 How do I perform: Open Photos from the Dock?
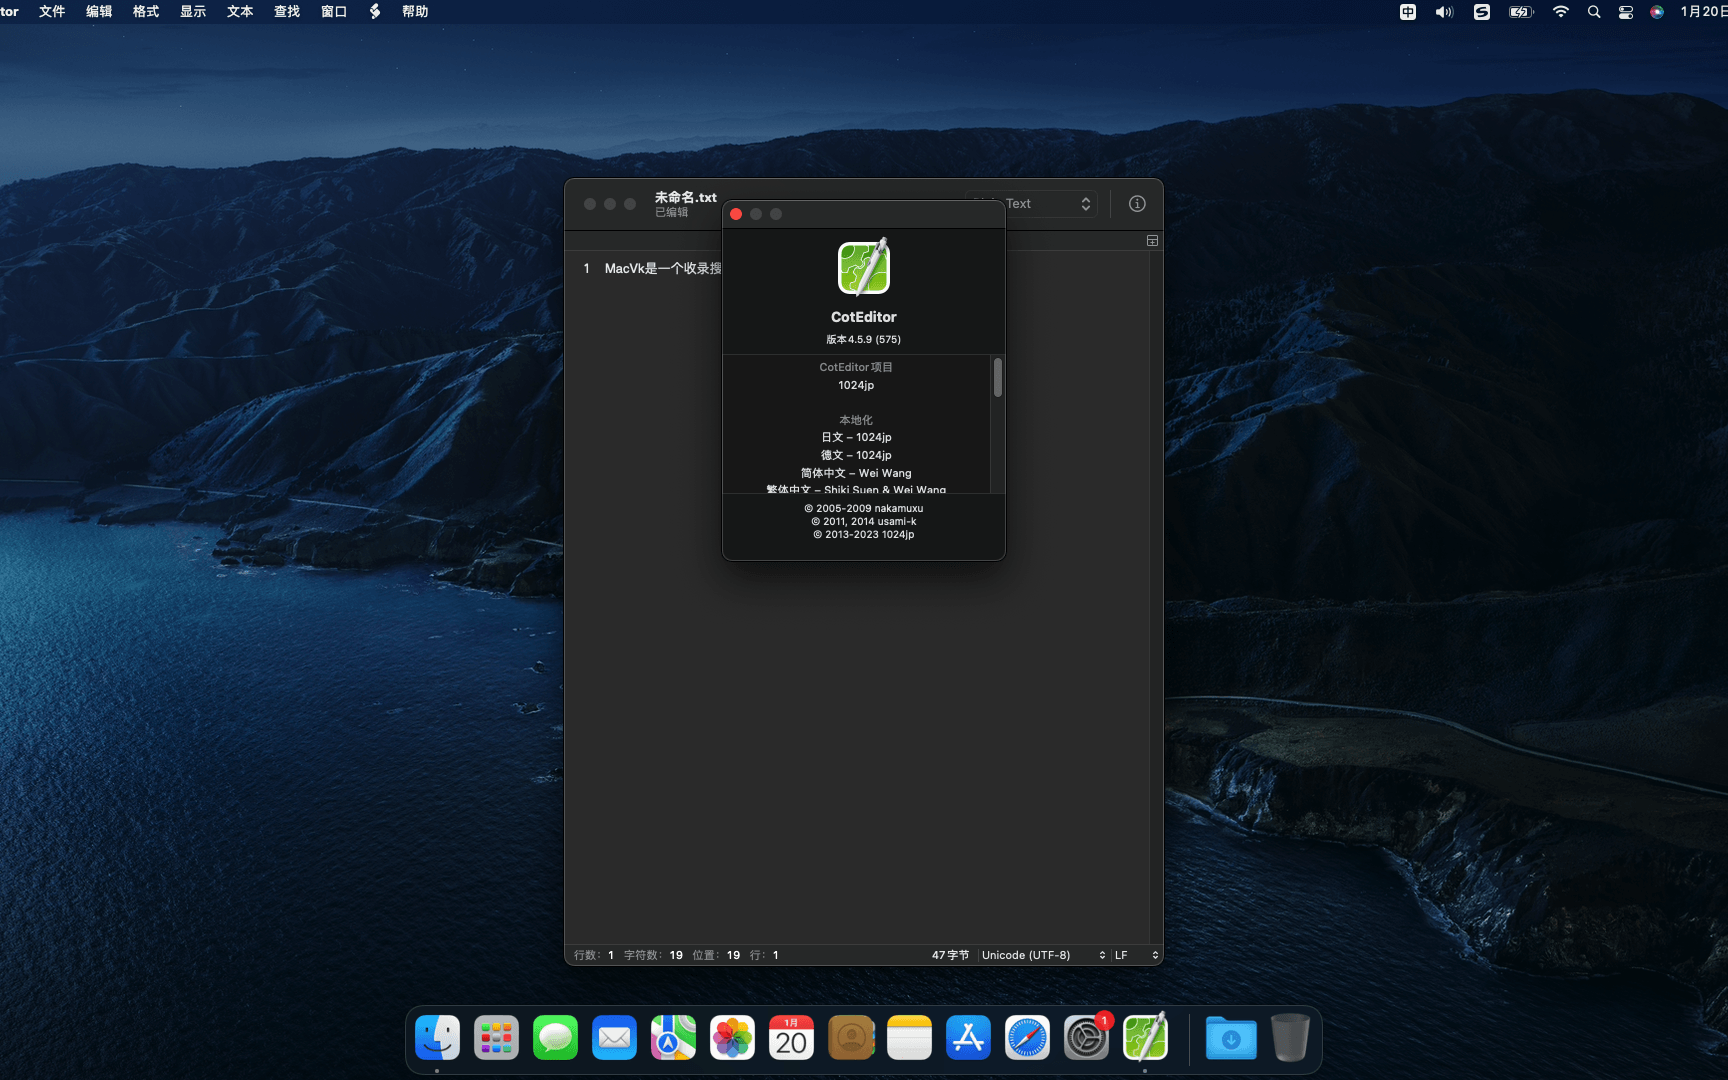coord(732,1038)
